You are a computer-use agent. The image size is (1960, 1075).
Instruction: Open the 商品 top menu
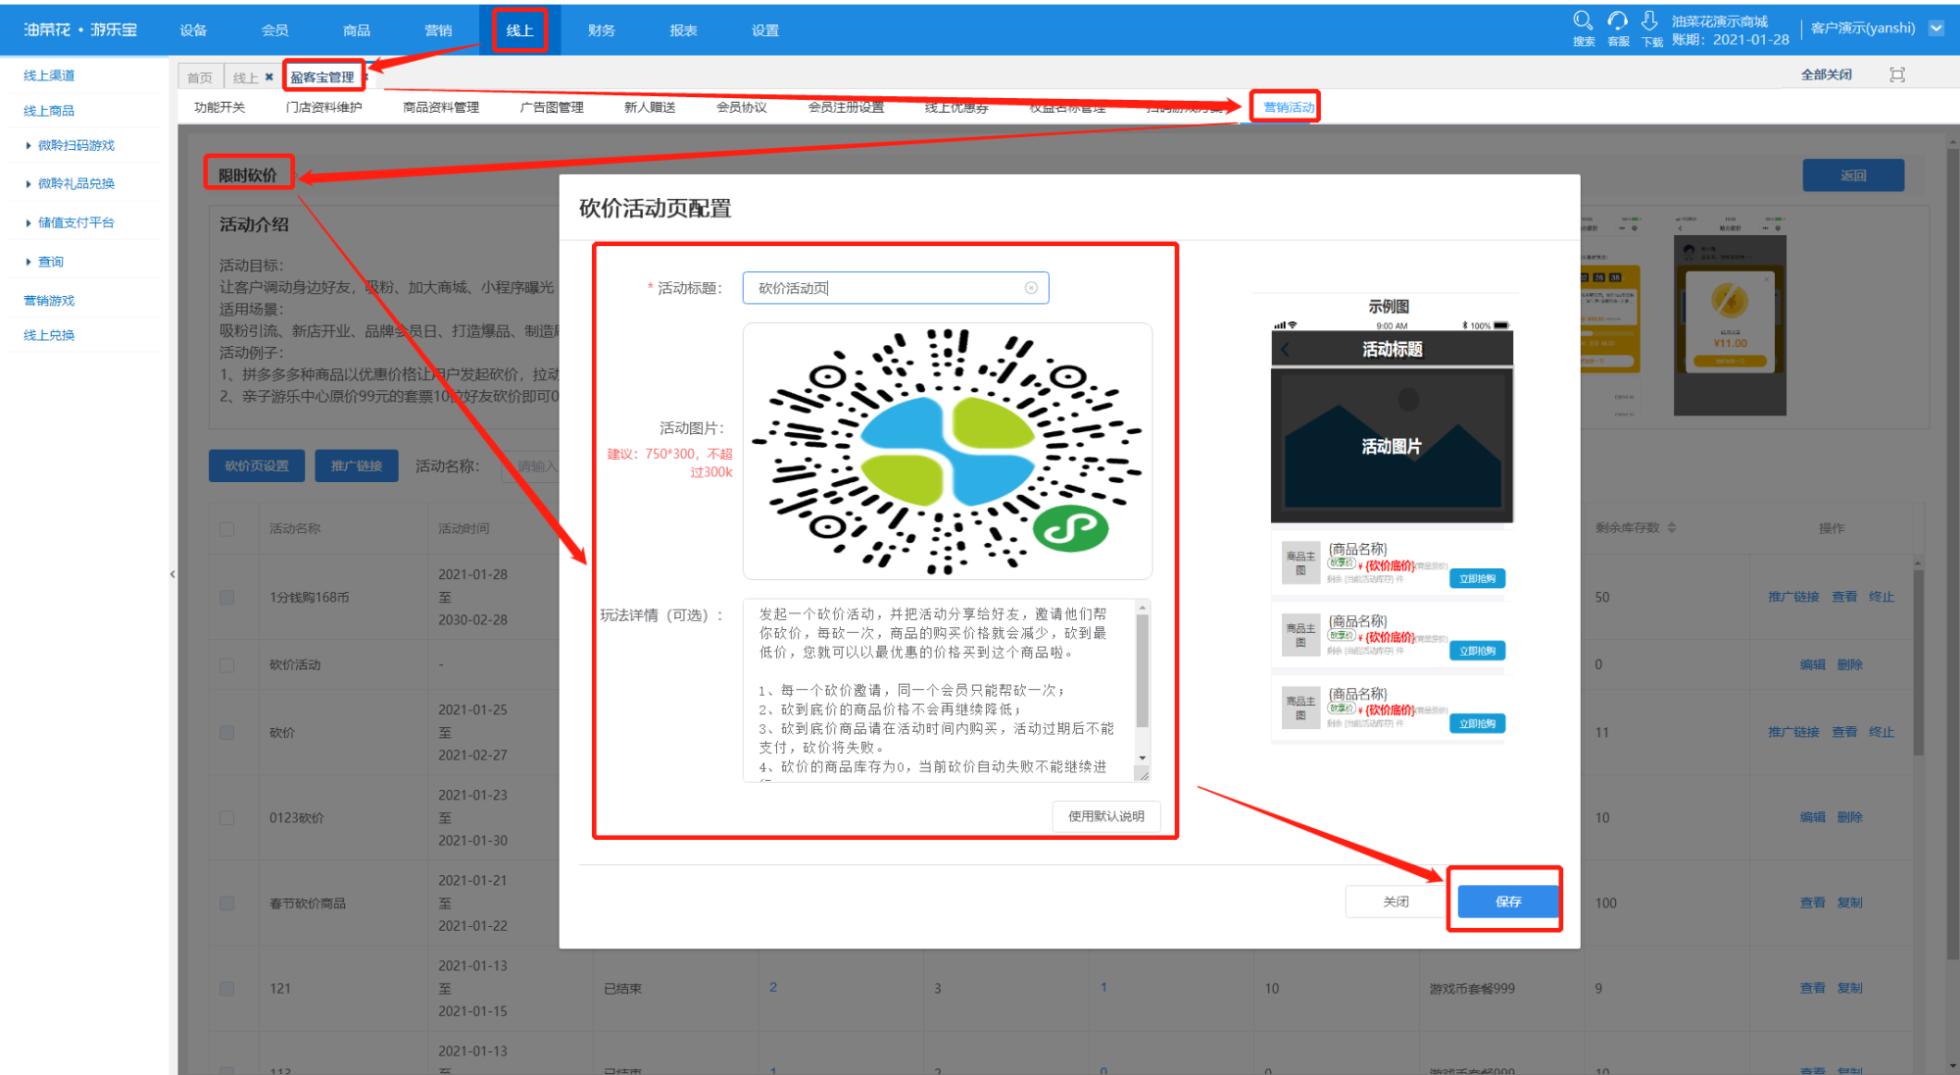point(356,30)
